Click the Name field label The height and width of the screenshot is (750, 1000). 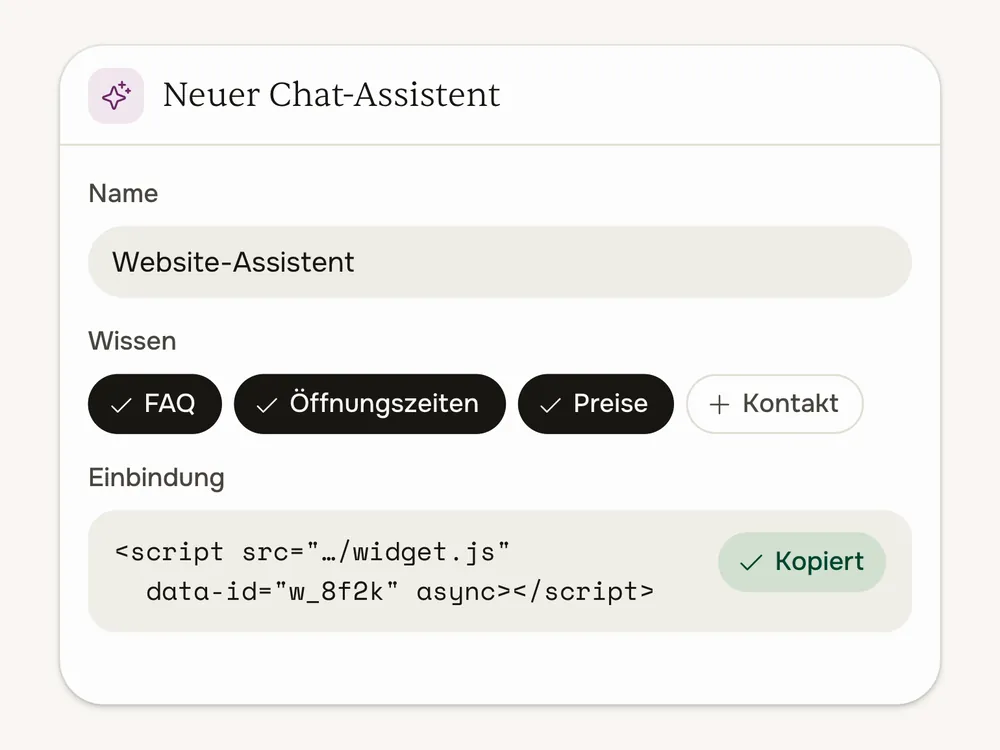[123, 193]
